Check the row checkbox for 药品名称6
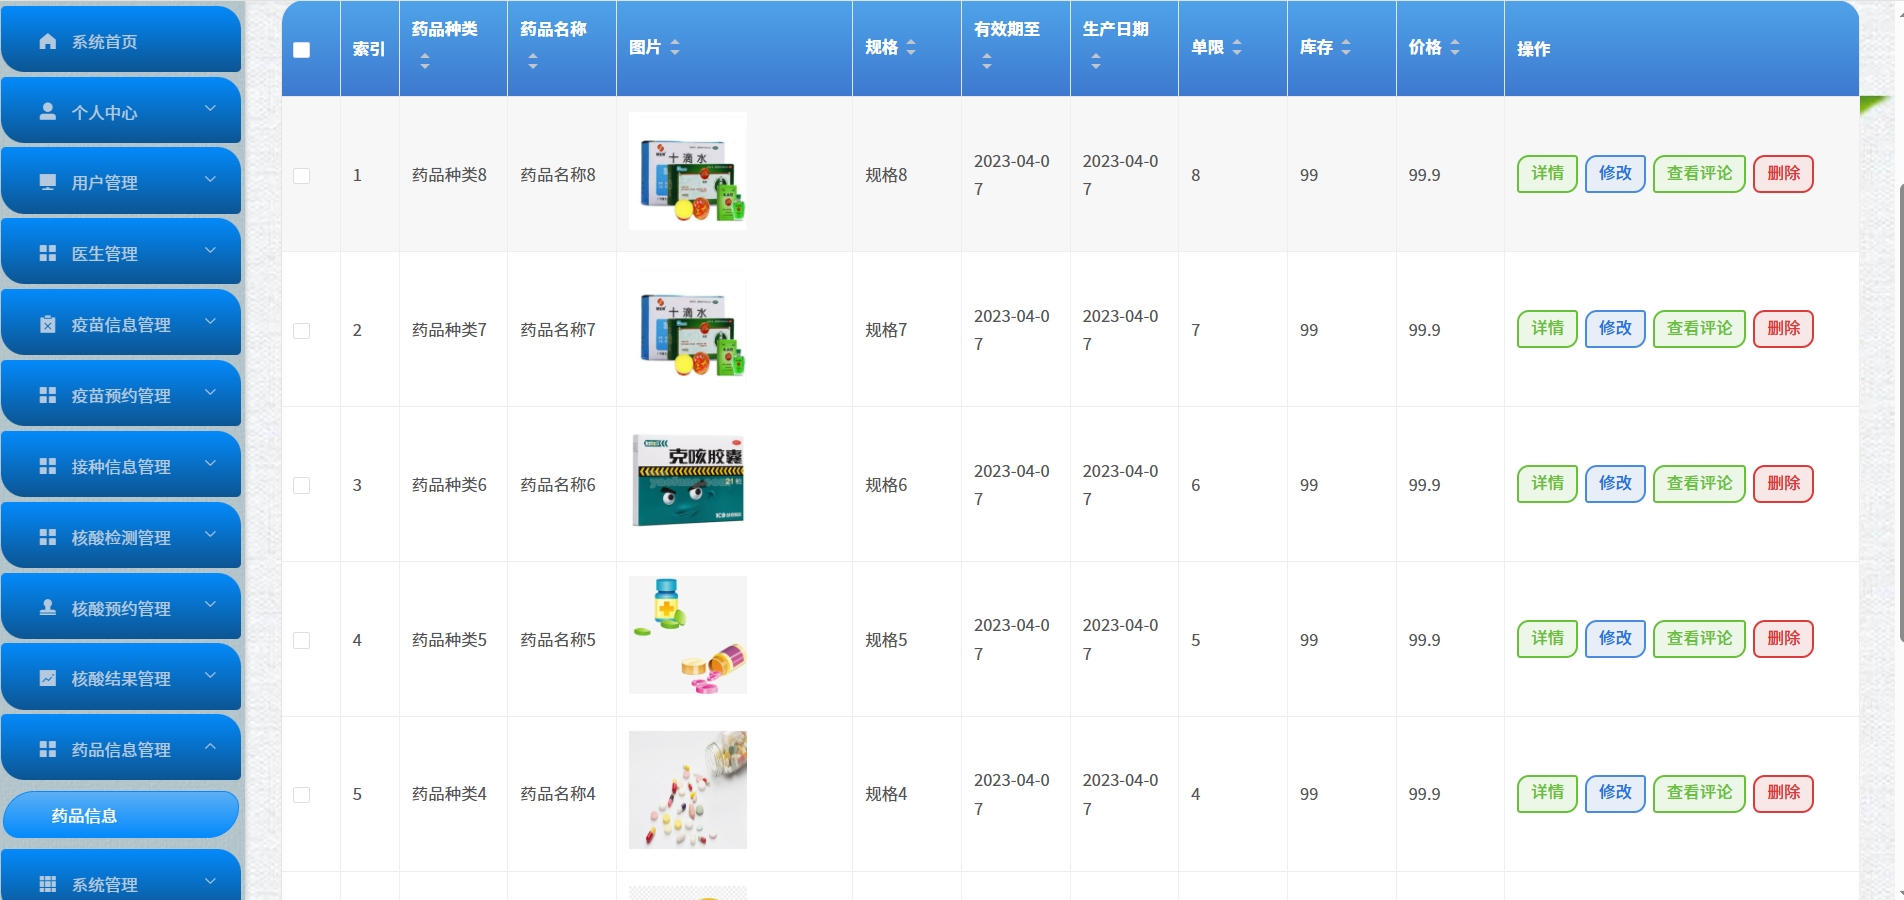The height and width of the screenshot is (900, 1904). pyautogui.click(x=302, y=486)
